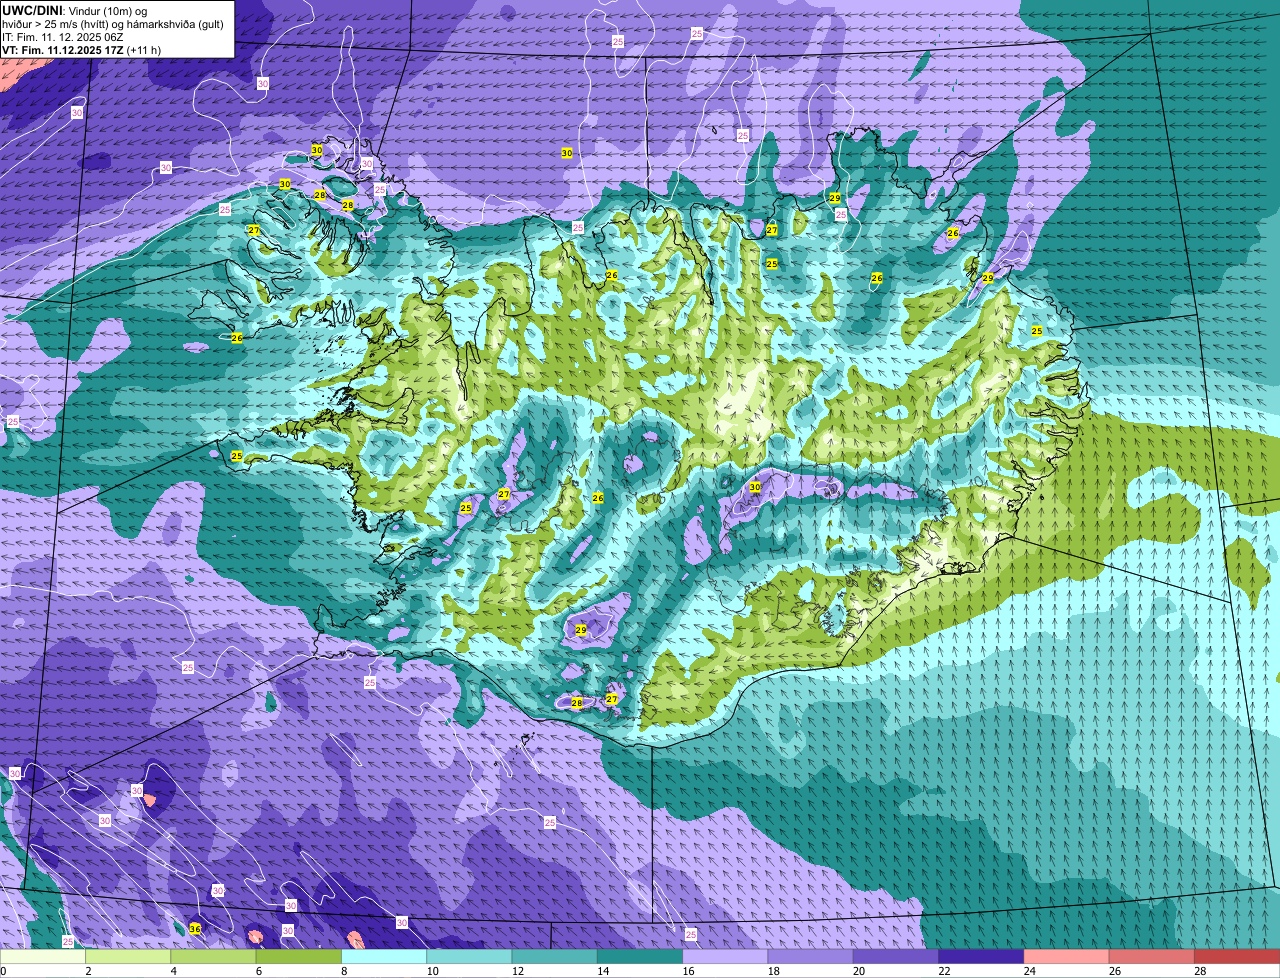Image resolution: width=1280 pixels, height=978 pixels.
Task: Click the legend scale tick label 18
Action: click(x=772, y=971)
